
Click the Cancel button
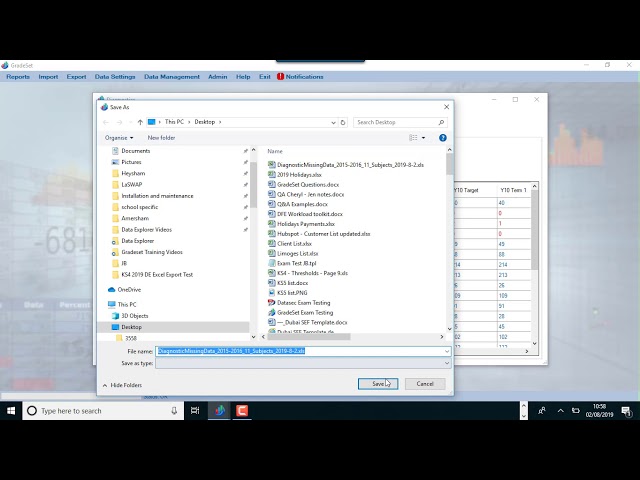pyautogui.click(x=425, y=384)
